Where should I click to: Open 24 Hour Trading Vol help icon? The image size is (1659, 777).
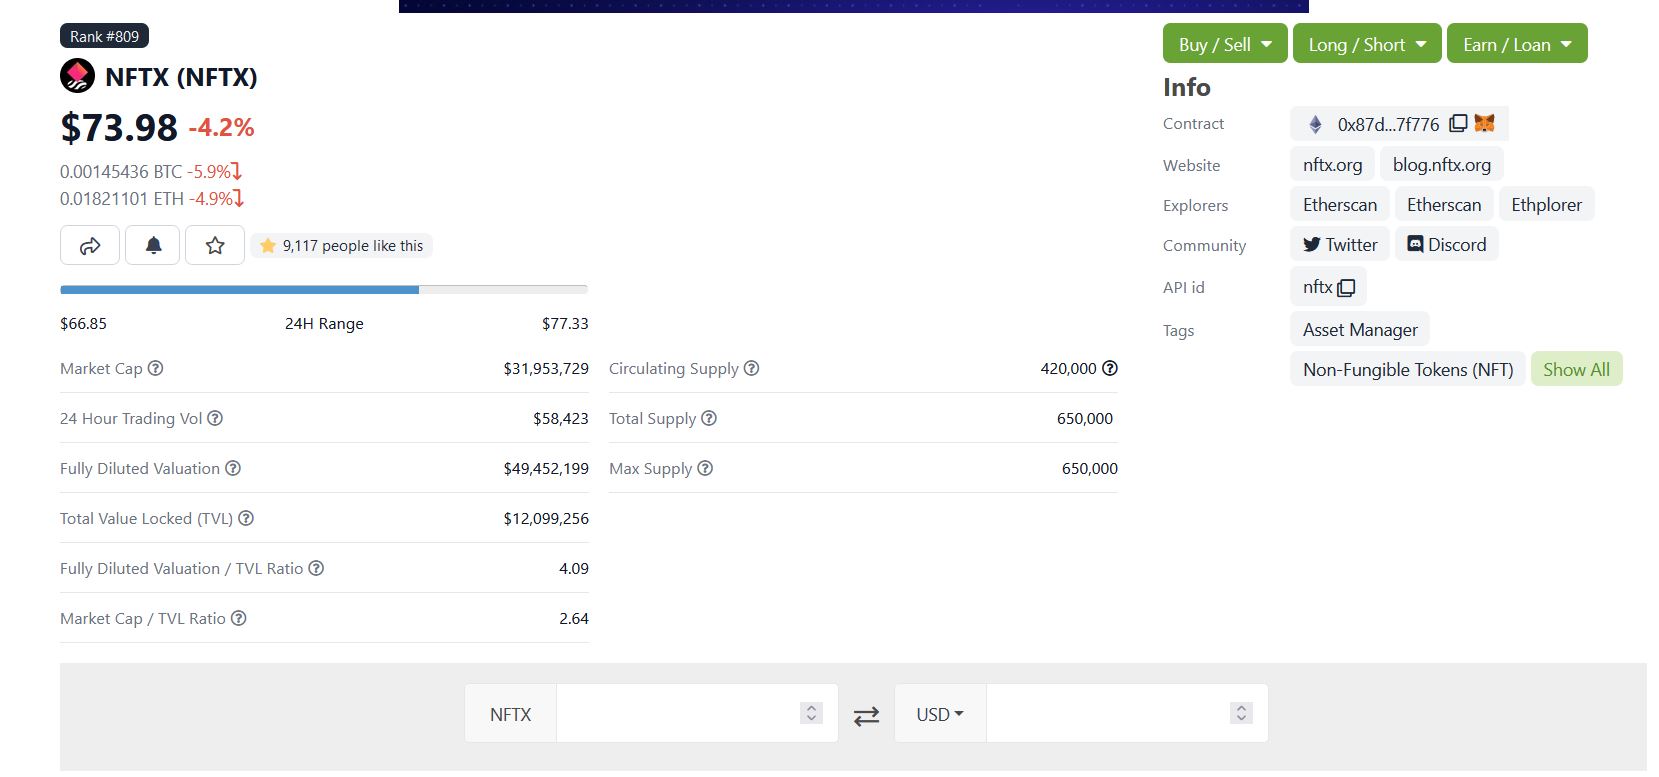[x=215, y=418]
